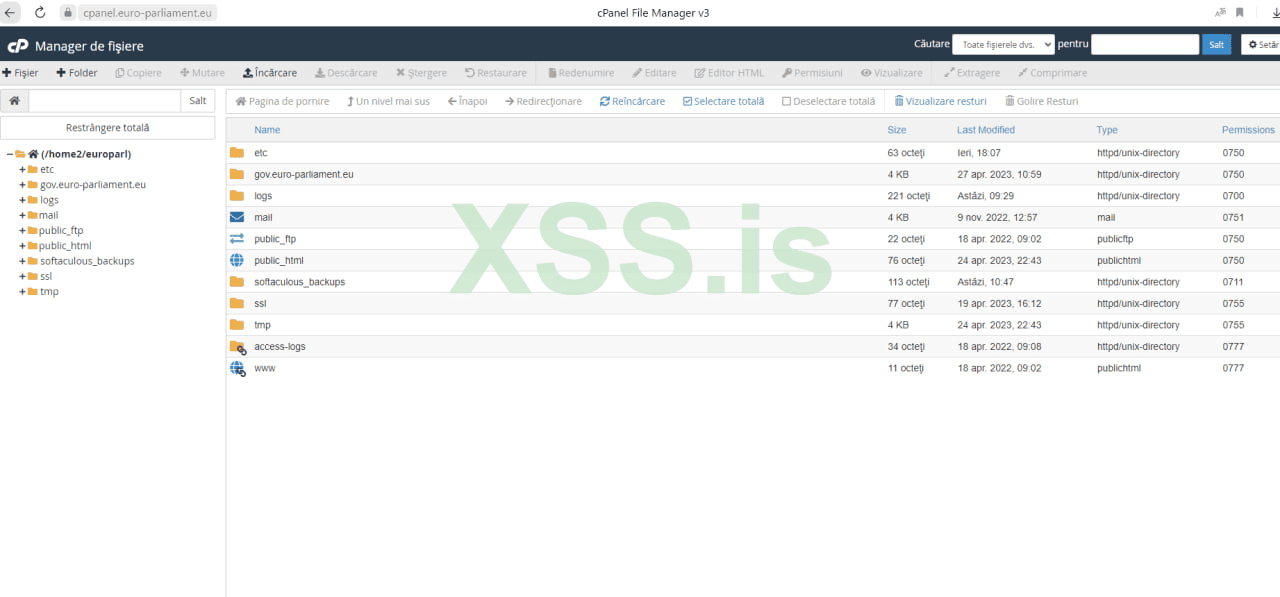Click the search text field after pentru

pos(1145,45)
